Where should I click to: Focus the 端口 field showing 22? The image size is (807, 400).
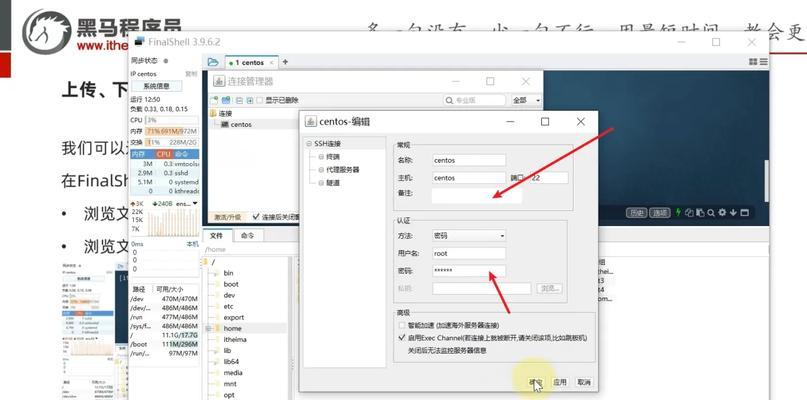point(549,178)
